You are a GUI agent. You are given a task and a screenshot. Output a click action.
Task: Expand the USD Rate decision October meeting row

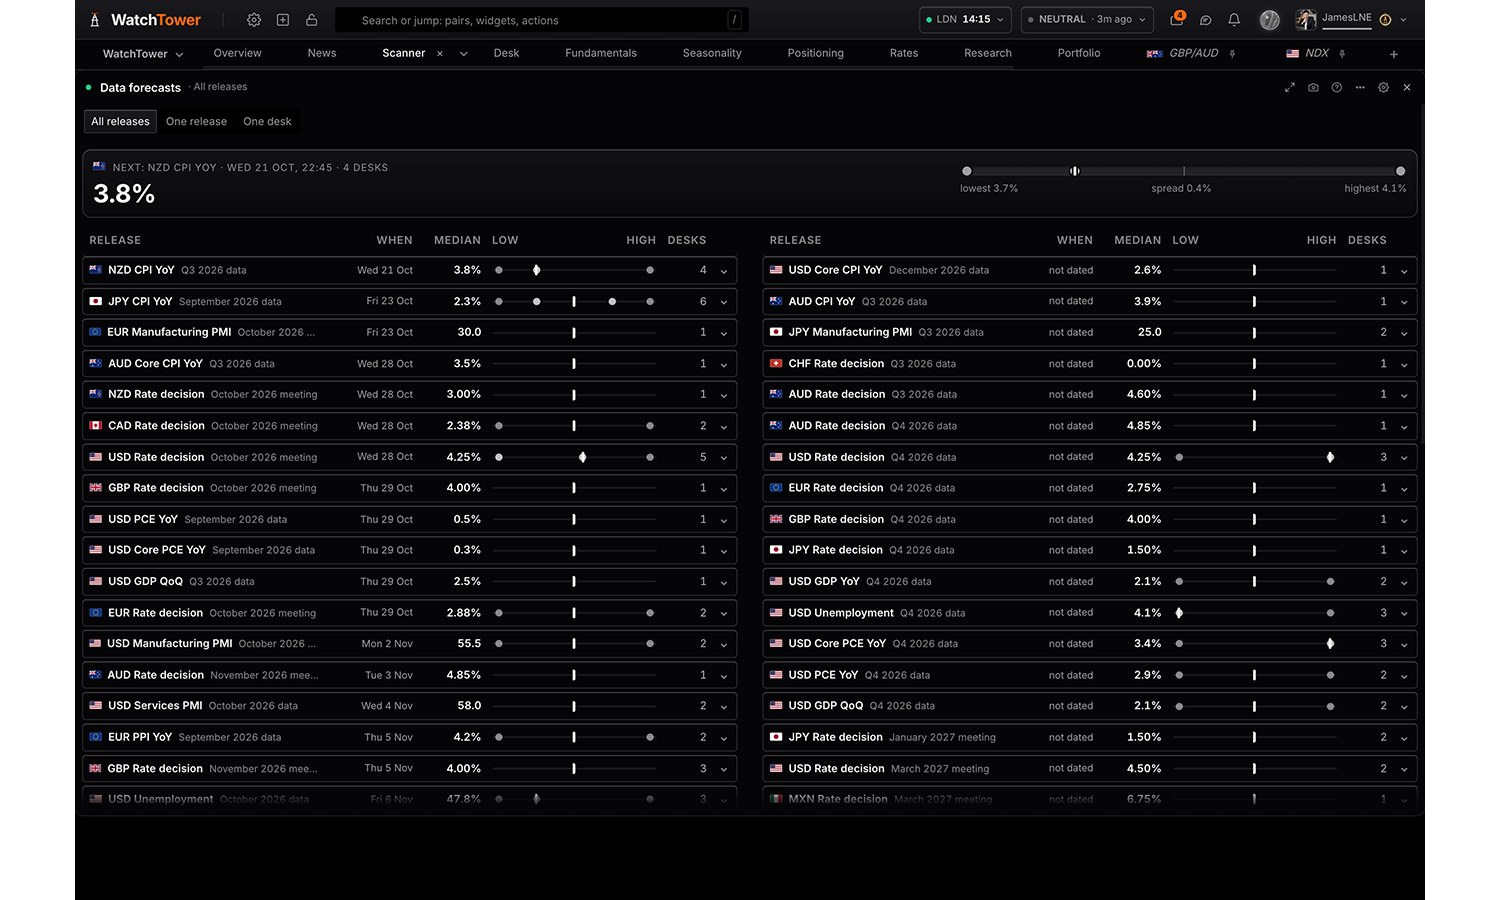[x=724, y=458]
